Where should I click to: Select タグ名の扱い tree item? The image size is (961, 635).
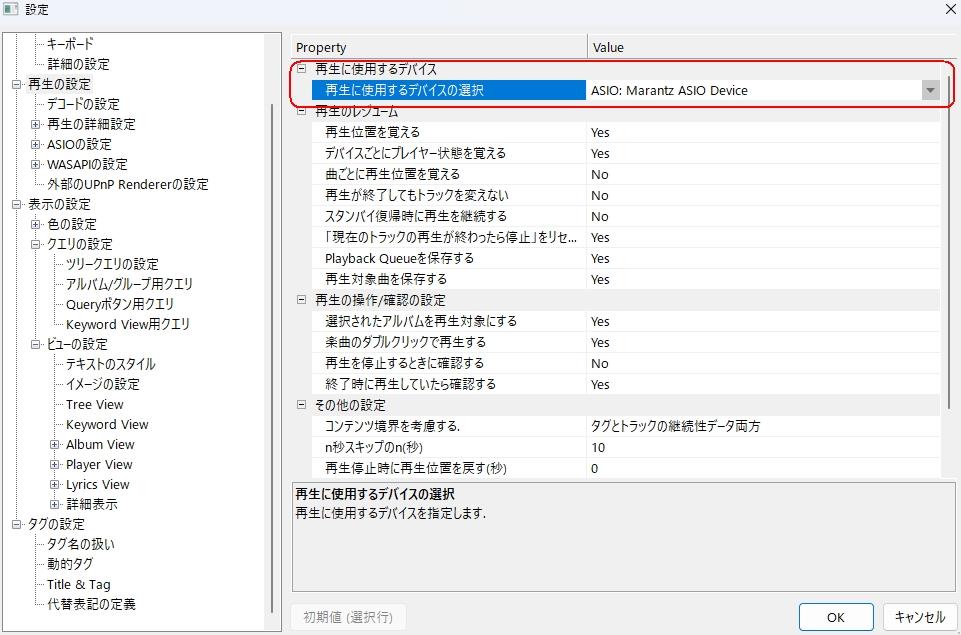click(x=81, y=544)
